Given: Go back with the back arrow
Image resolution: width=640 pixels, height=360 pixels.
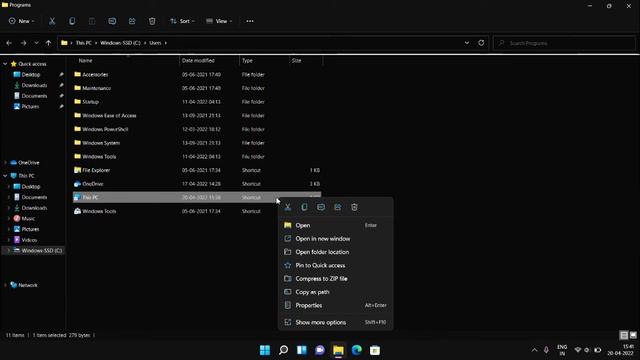Looking at the screenshot, I should [9, 43].
